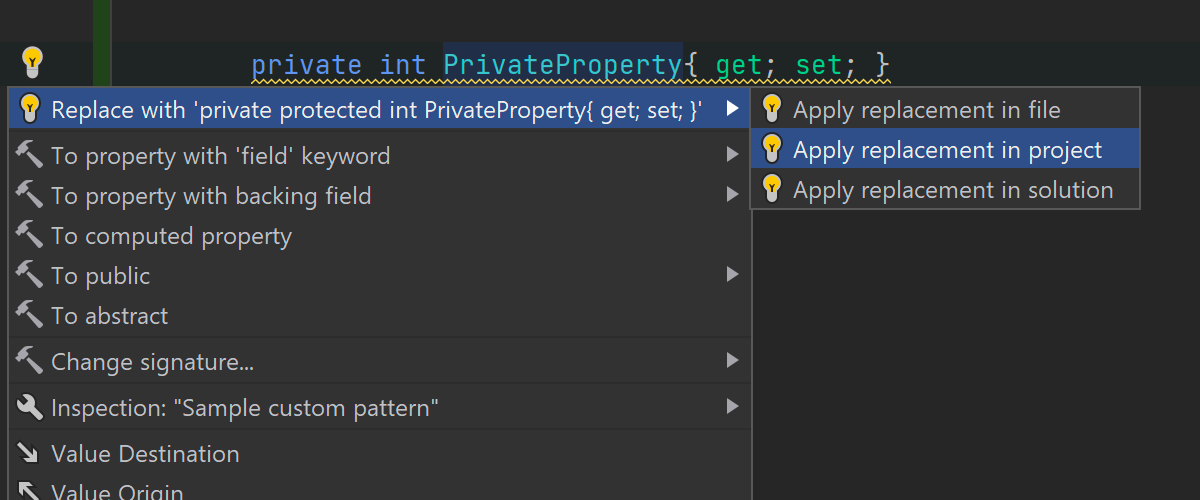Click the Value Destination arrow icon
This screenshot has height=500, width=1200.
click(29, 454)
